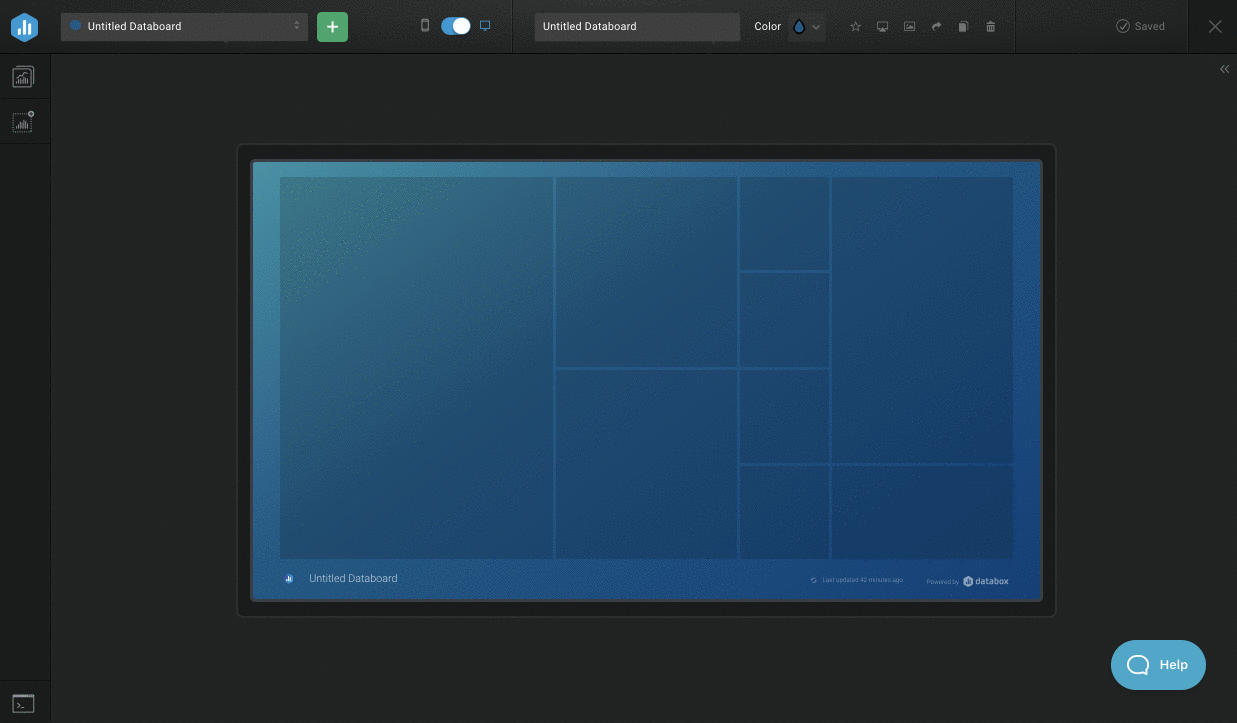Open the console icon at sidebar bottom

(x=23, y=704)
